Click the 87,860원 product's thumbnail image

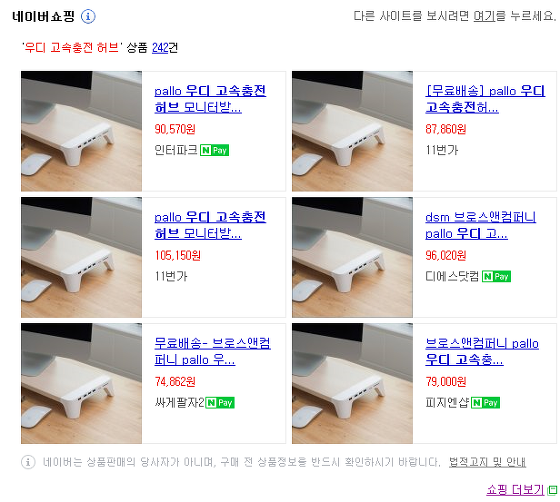click(x=352, y=131)
